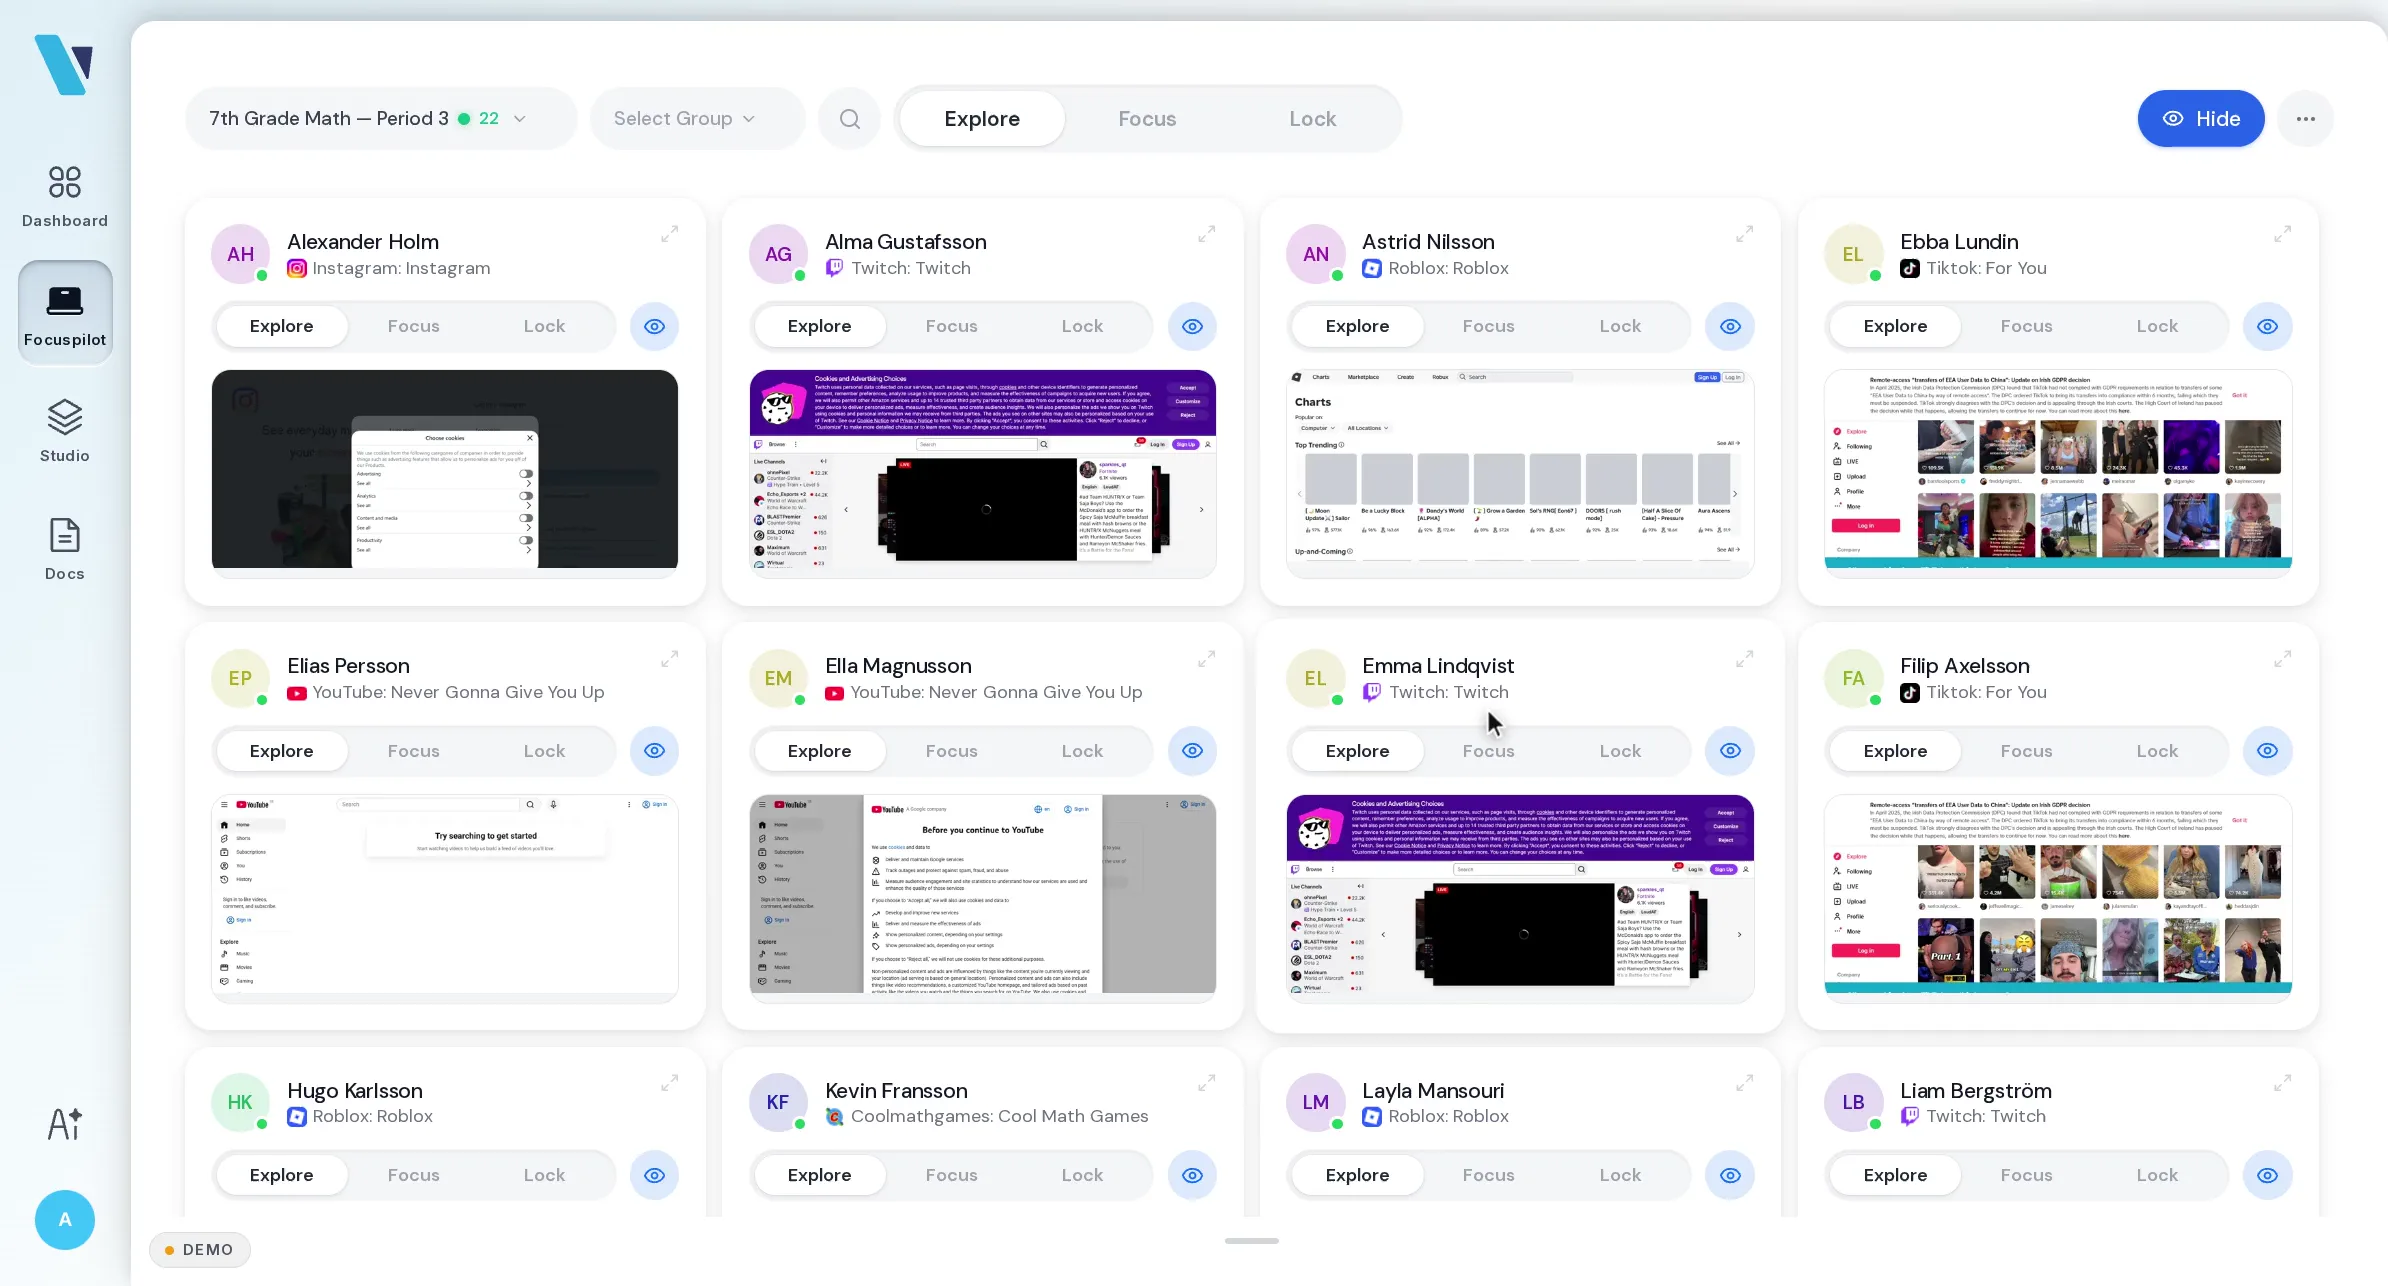
Task: Lock Alma Gustafsson's device
Action: pyautogui.click(x=1082, y=327)
